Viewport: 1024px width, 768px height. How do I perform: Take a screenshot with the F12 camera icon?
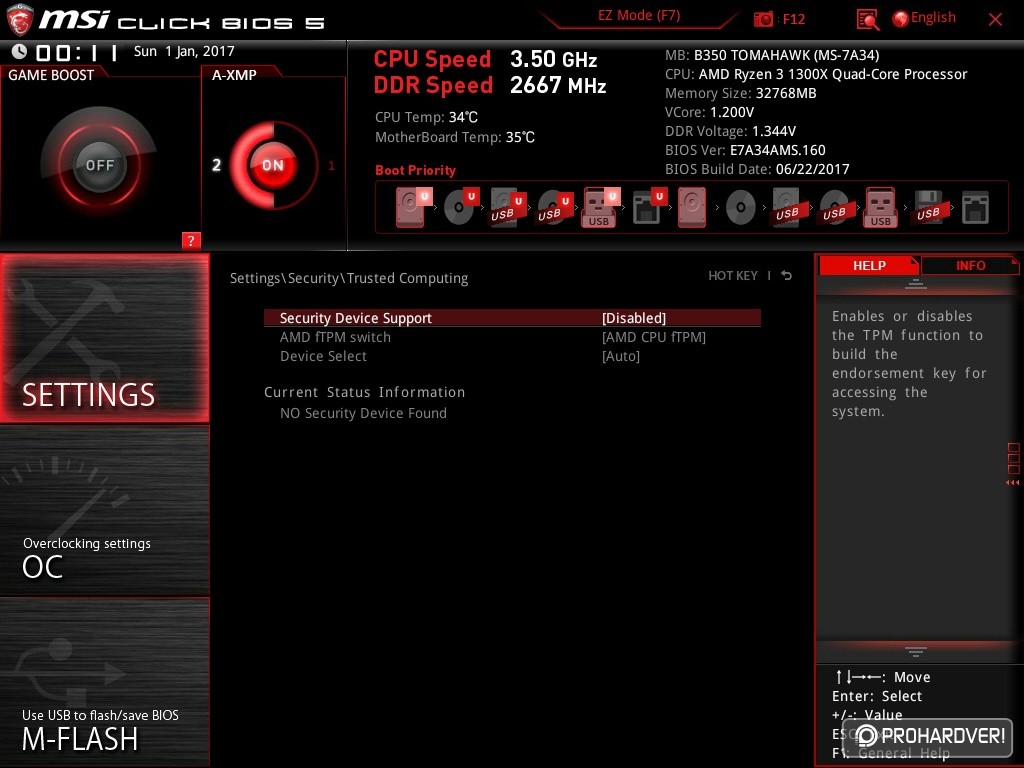[x=763, y=19]
